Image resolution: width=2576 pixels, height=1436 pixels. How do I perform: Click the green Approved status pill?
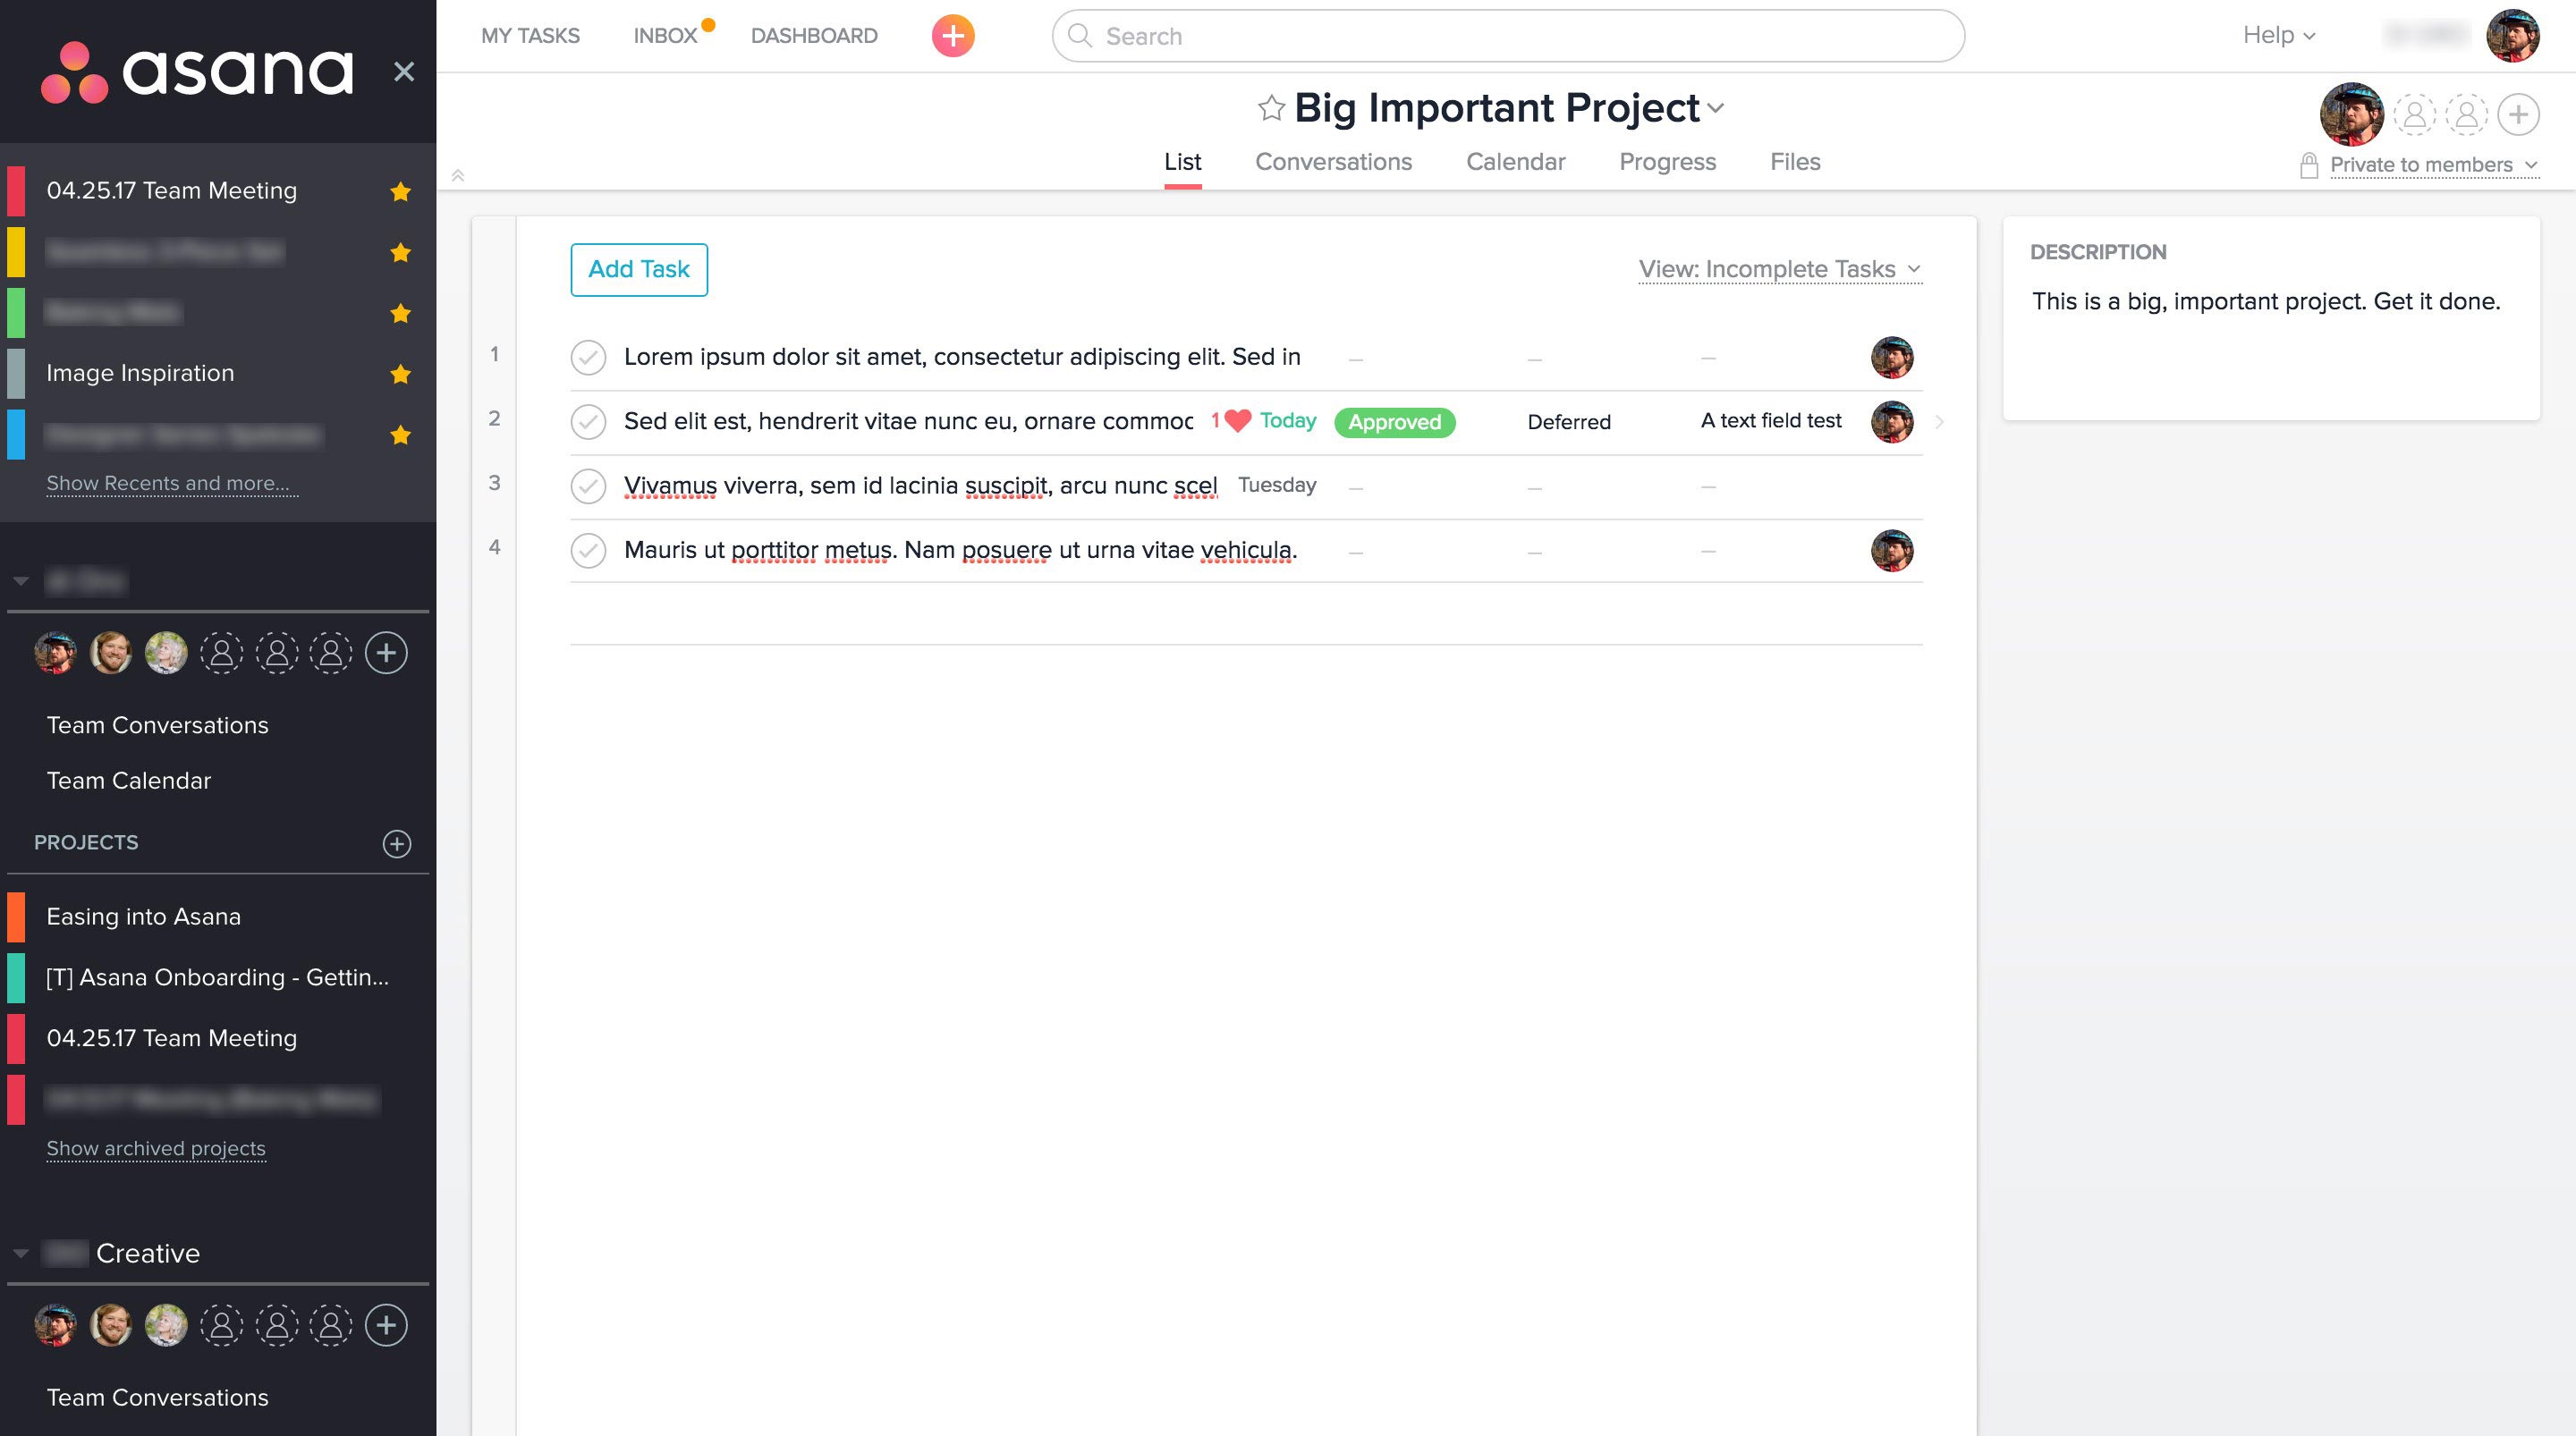pos(1394,421)
